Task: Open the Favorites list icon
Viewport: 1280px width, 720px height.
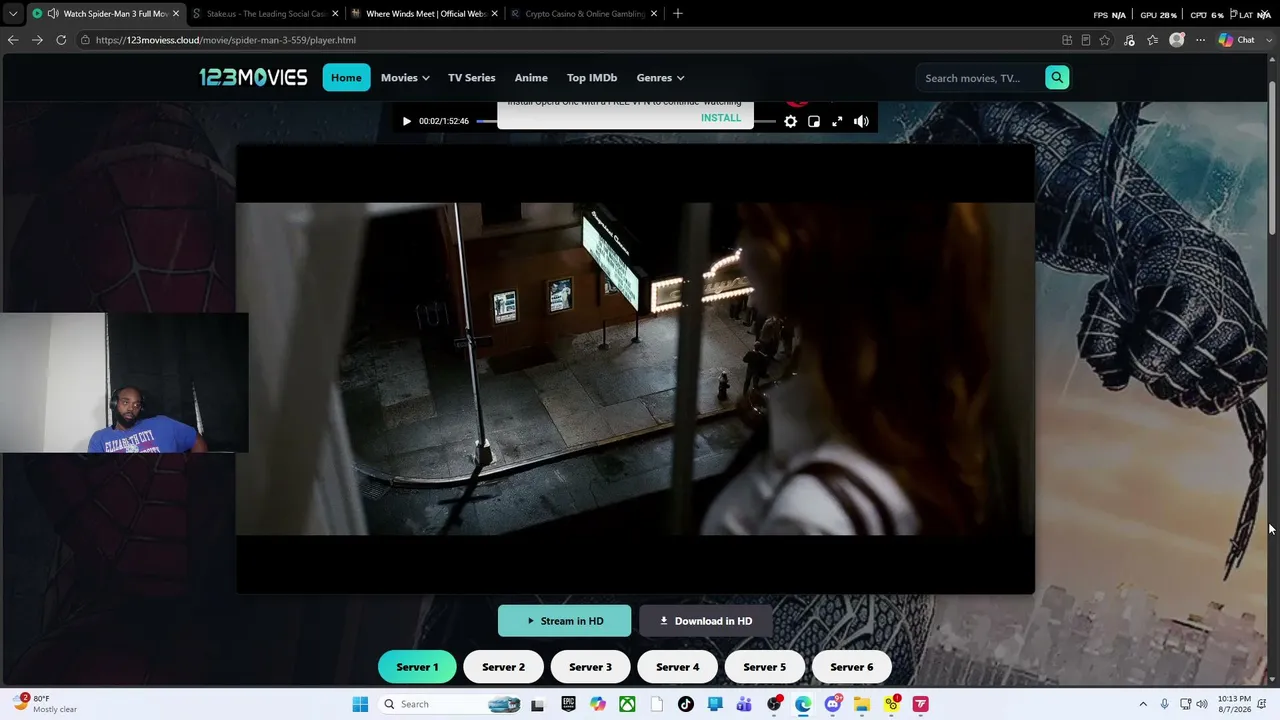Action: 1153,40
